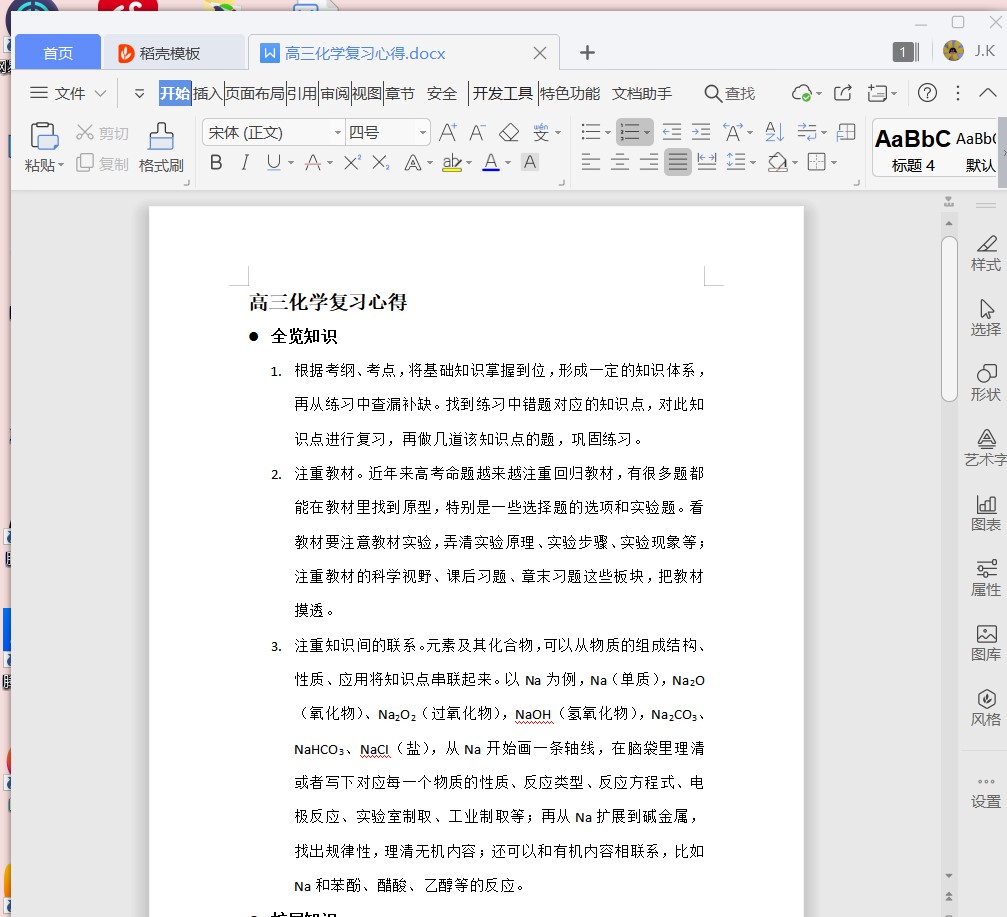
Task: Open the 图表 chart panel in sidebar
Action: click(985, 512)
